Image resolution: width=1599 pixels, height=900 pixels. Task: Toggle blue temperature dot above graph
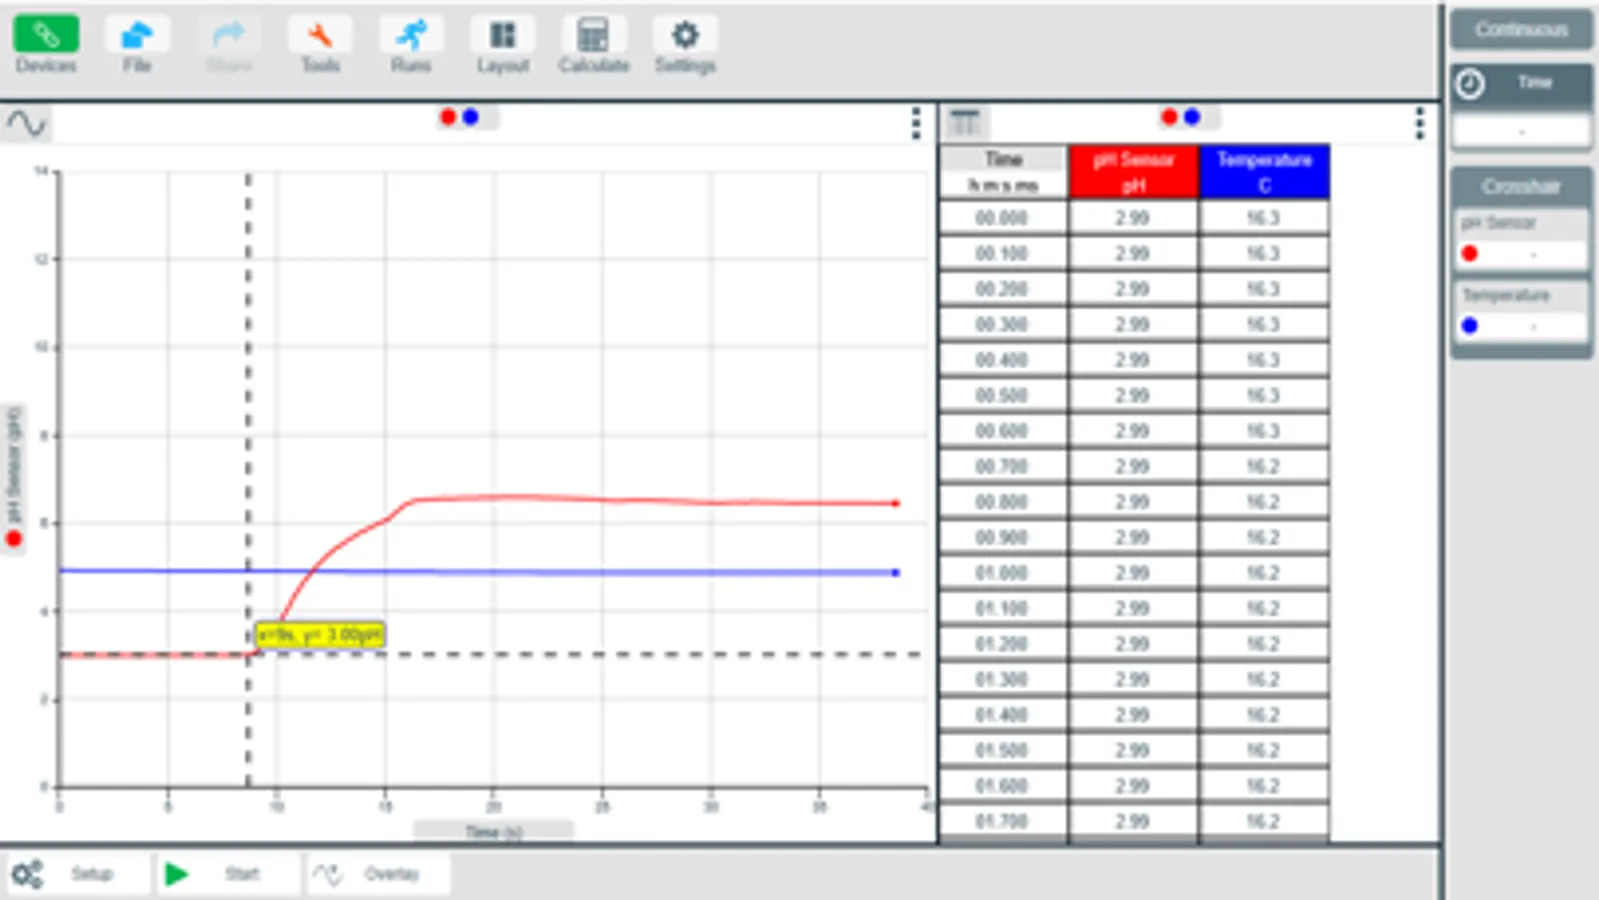point(471,117)
